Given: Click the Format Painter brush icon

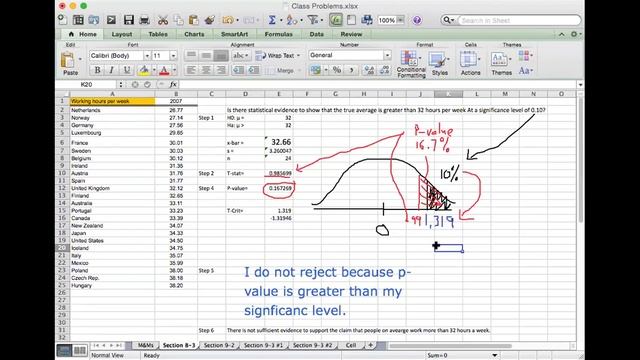Looking at the screenshot, I should [x=210, y=20].
